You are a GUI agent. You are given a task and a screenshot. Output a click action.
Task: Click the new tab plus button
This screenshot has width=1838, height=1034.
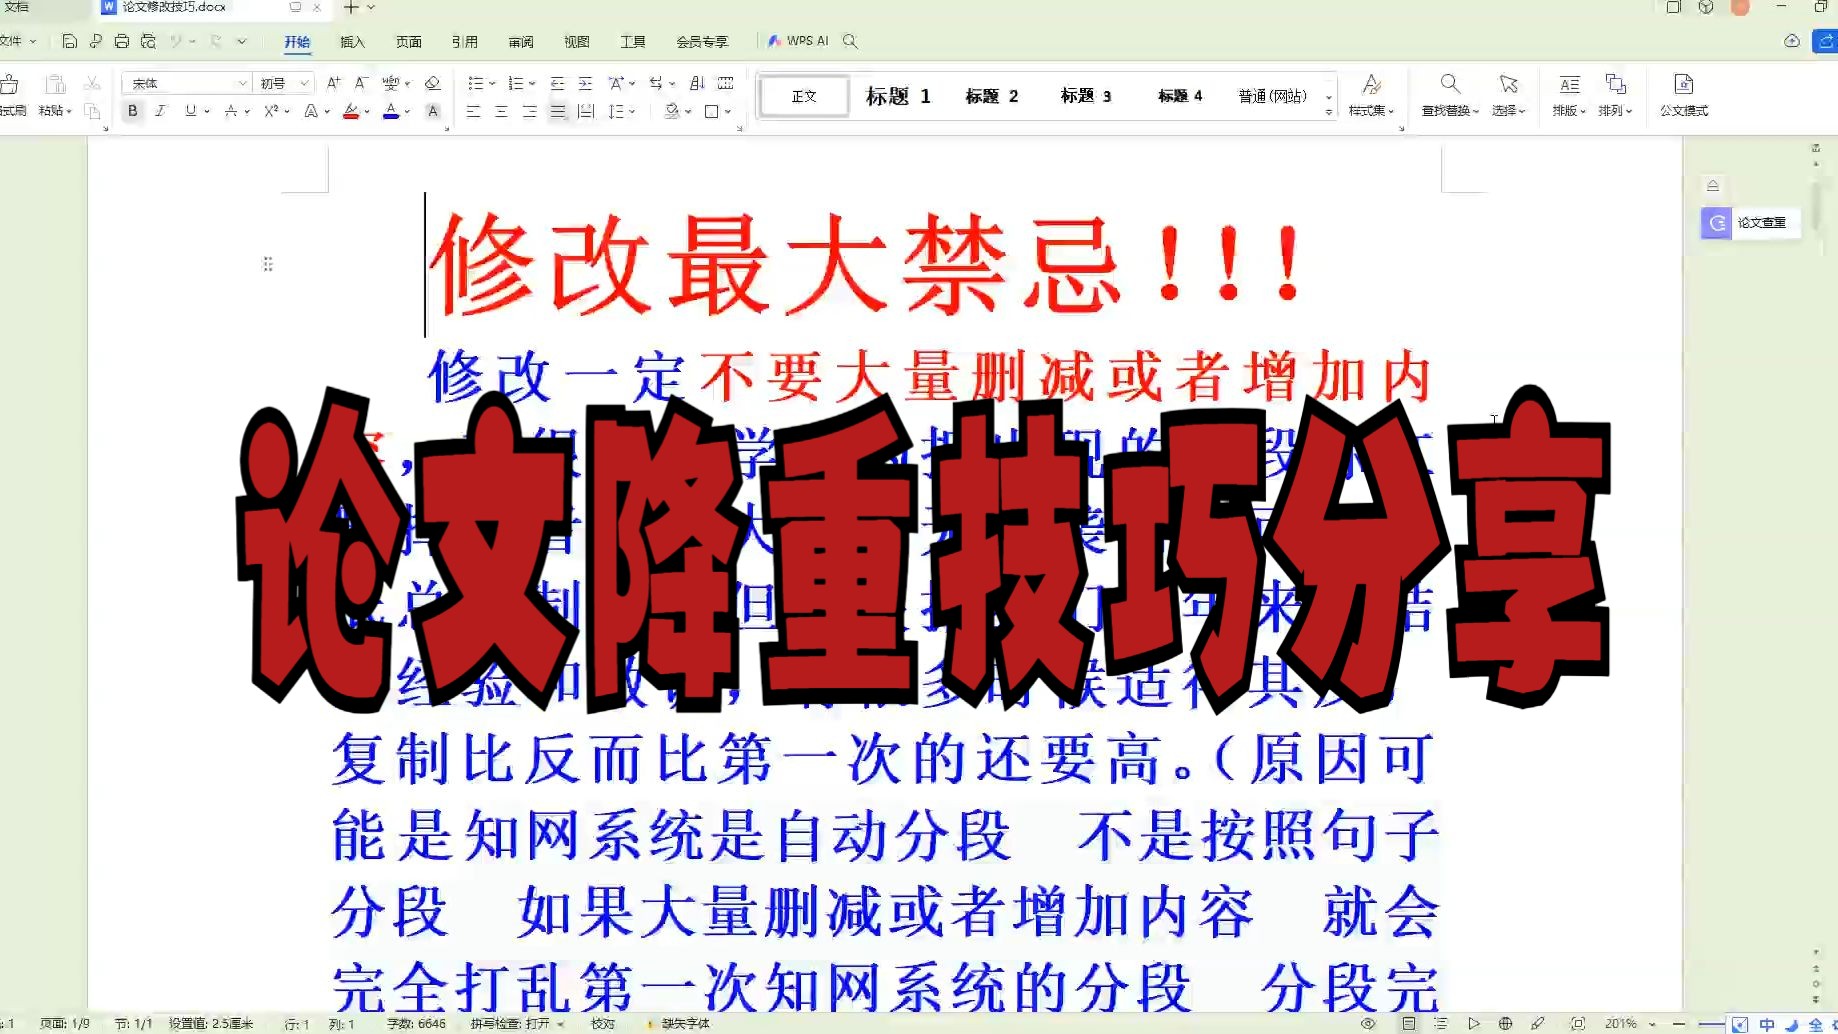point(351,7)
